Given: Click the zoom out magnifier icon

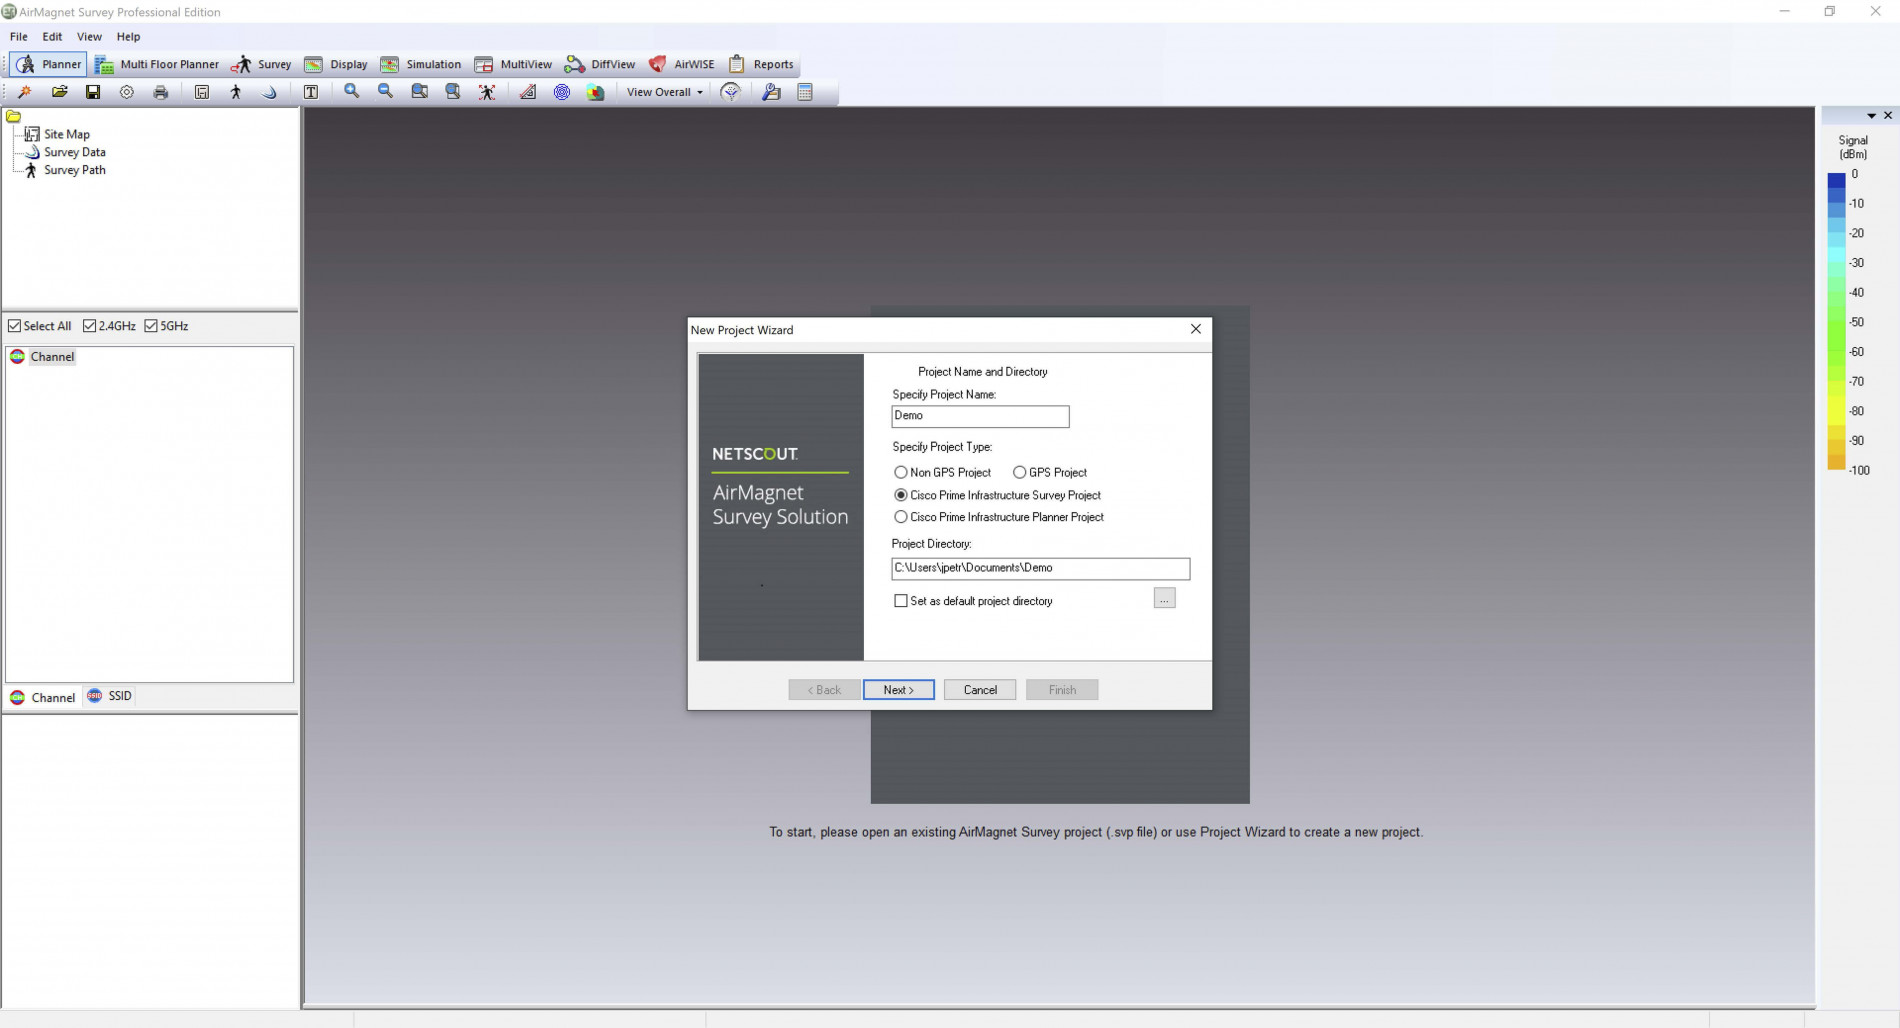Looking at the screenshot, I should click(385, 92).
